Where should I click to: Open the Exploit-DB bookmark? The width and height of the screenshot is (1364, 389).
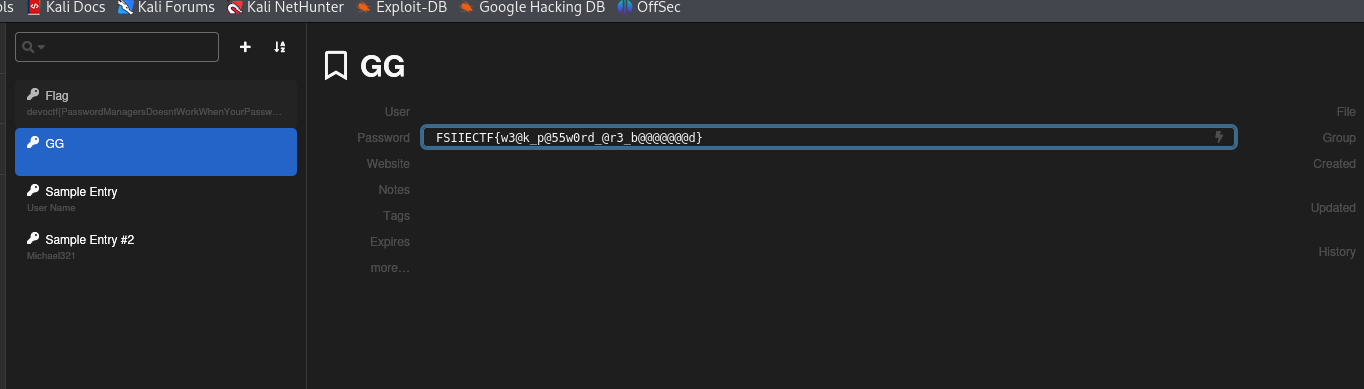pyautogui.click(x=401, y=7)
